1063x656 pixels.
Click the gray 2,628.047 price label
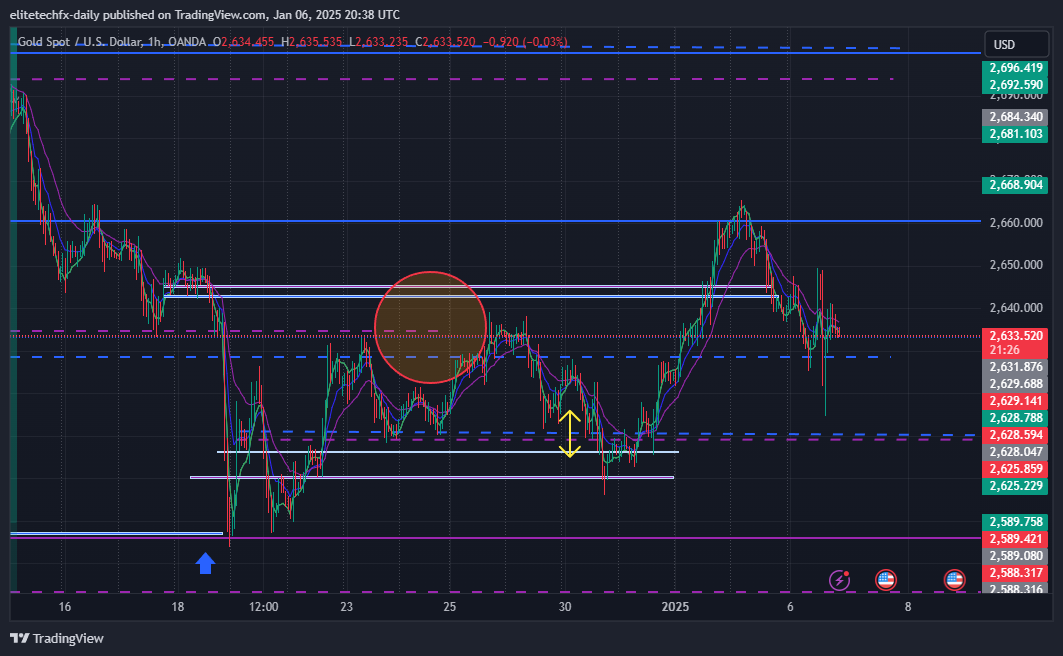1016,451
